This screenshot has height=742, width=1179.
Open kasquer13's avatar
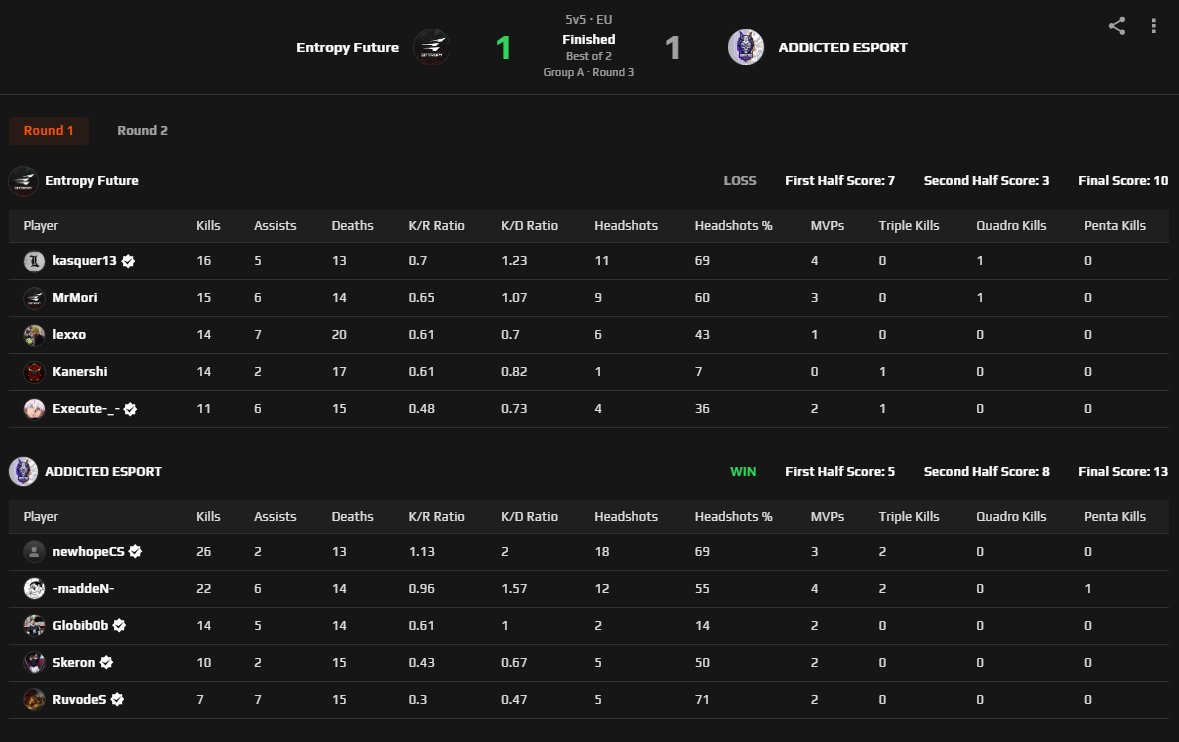pos(34,261)
